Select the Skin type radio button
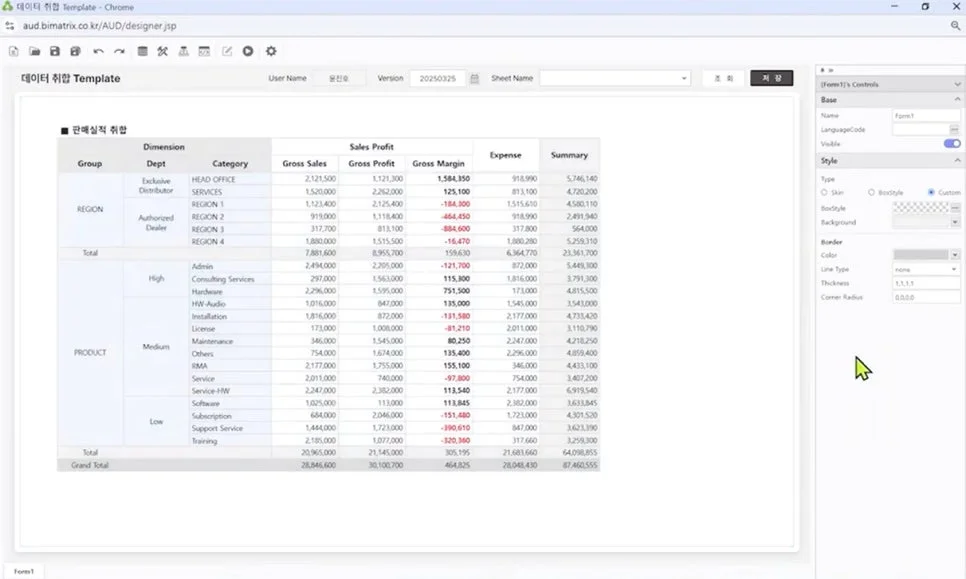The width and height of the screenshot is (966, 579). click(824, 192)
